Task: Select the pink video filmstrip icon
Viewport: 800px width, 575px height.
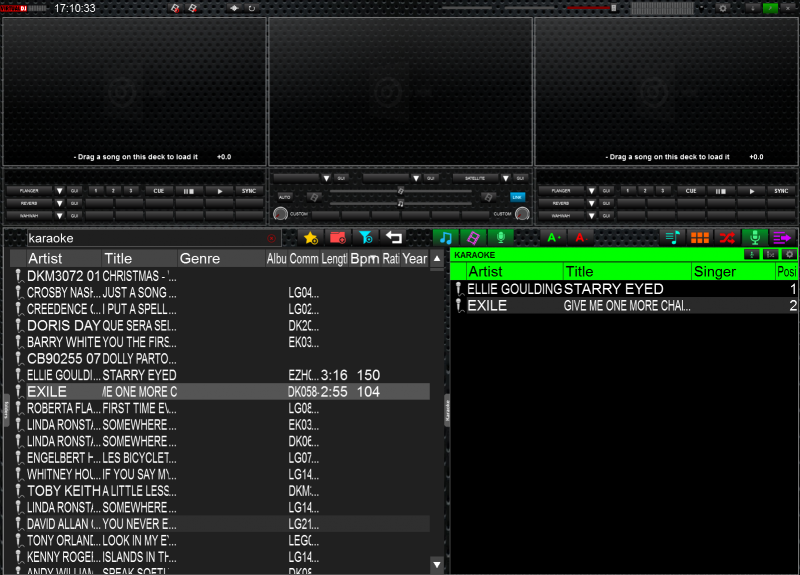Action: 473,238
